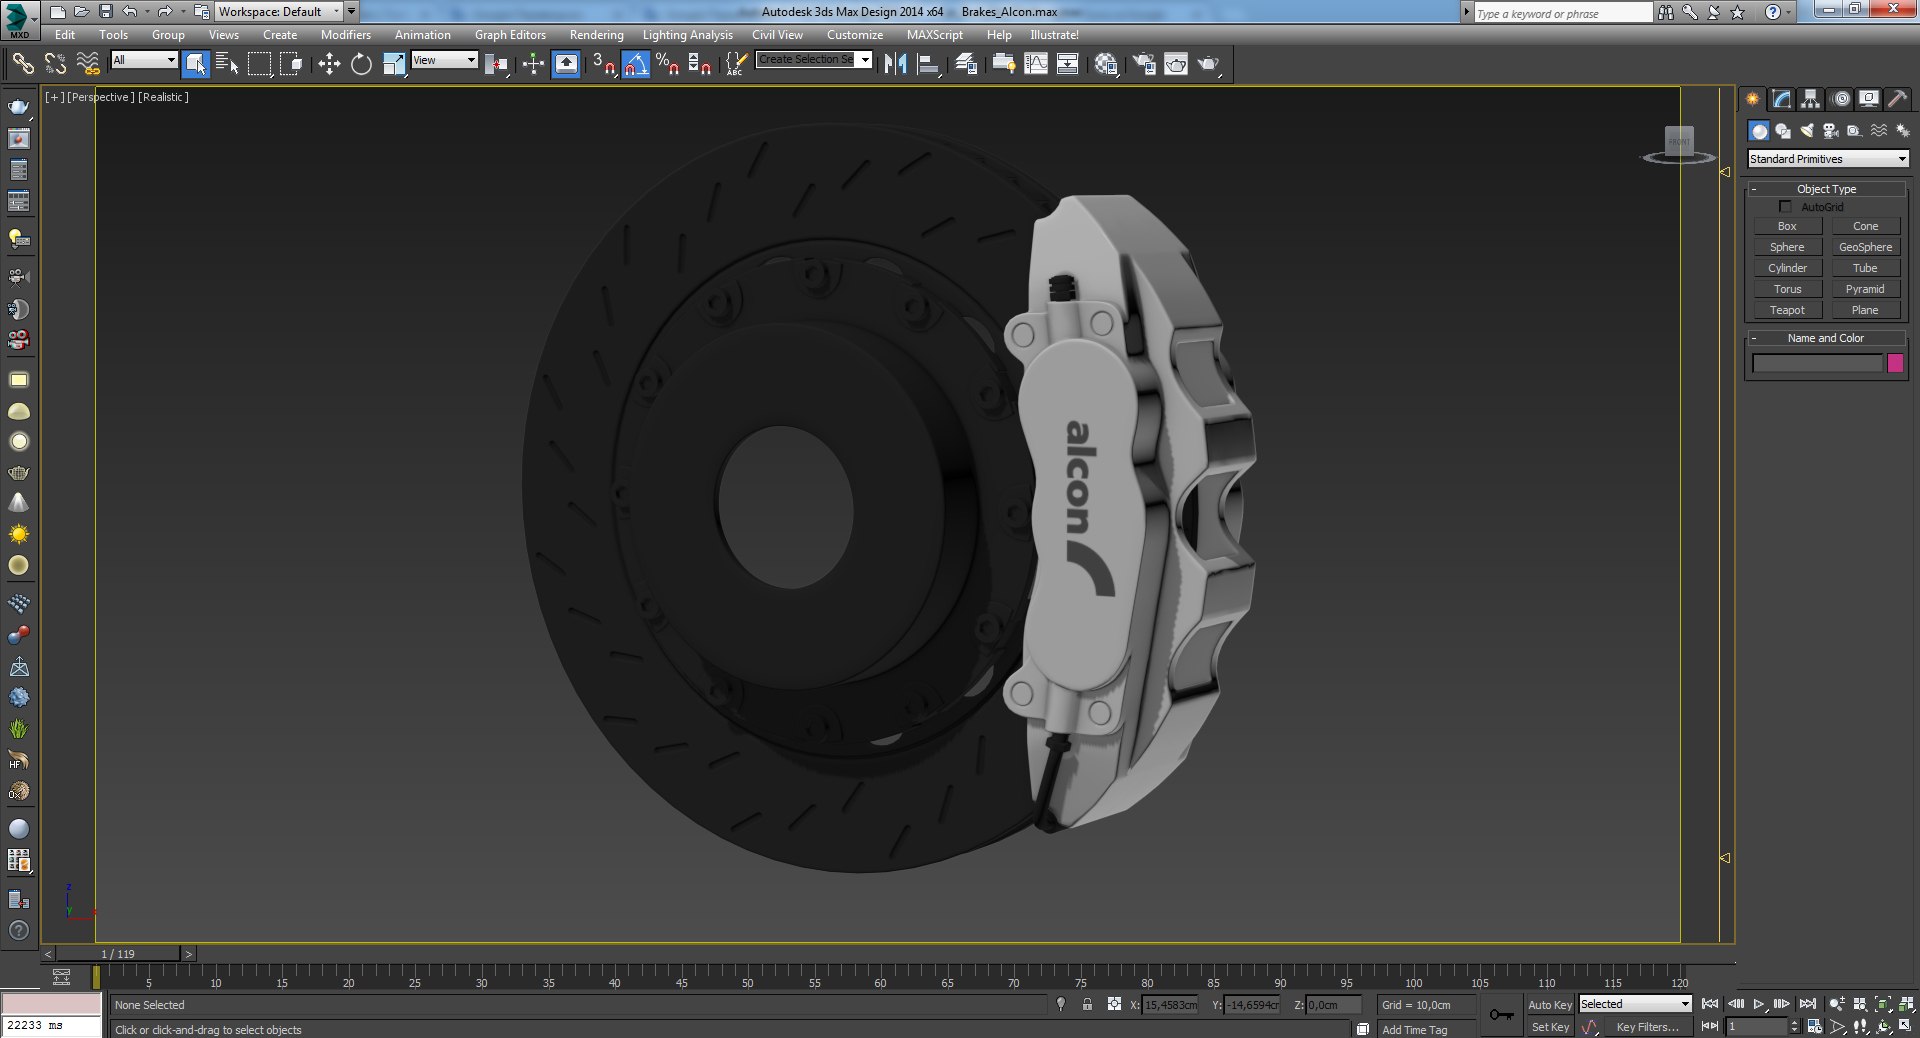Click the object color swatch
The height and width of the screenshot is (1038, 1920).
tap(1895, 363)
